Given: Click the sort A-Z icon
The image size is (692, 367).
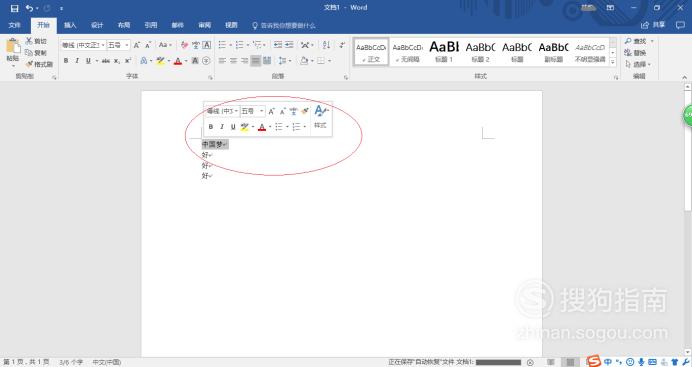Looking at the screenshot, I should point(326,45).
